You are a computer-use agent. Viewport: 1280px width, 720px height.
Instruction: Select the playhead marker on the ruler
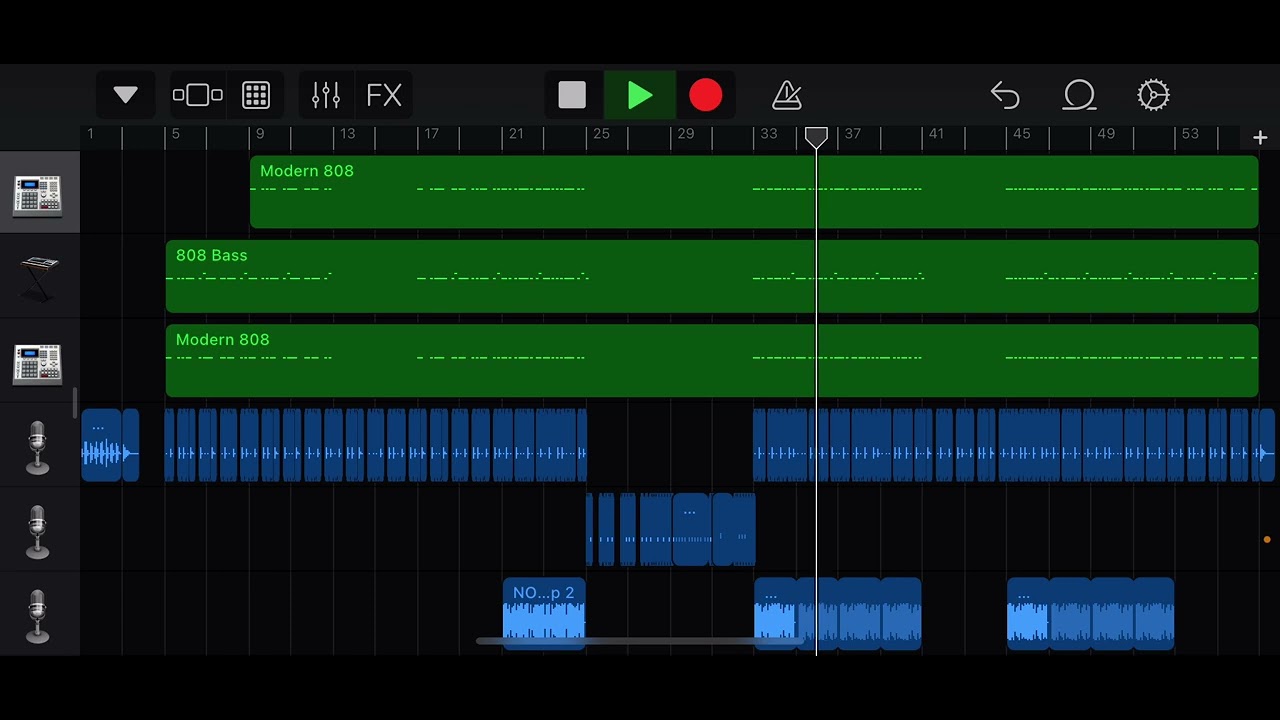click(816, 137)
